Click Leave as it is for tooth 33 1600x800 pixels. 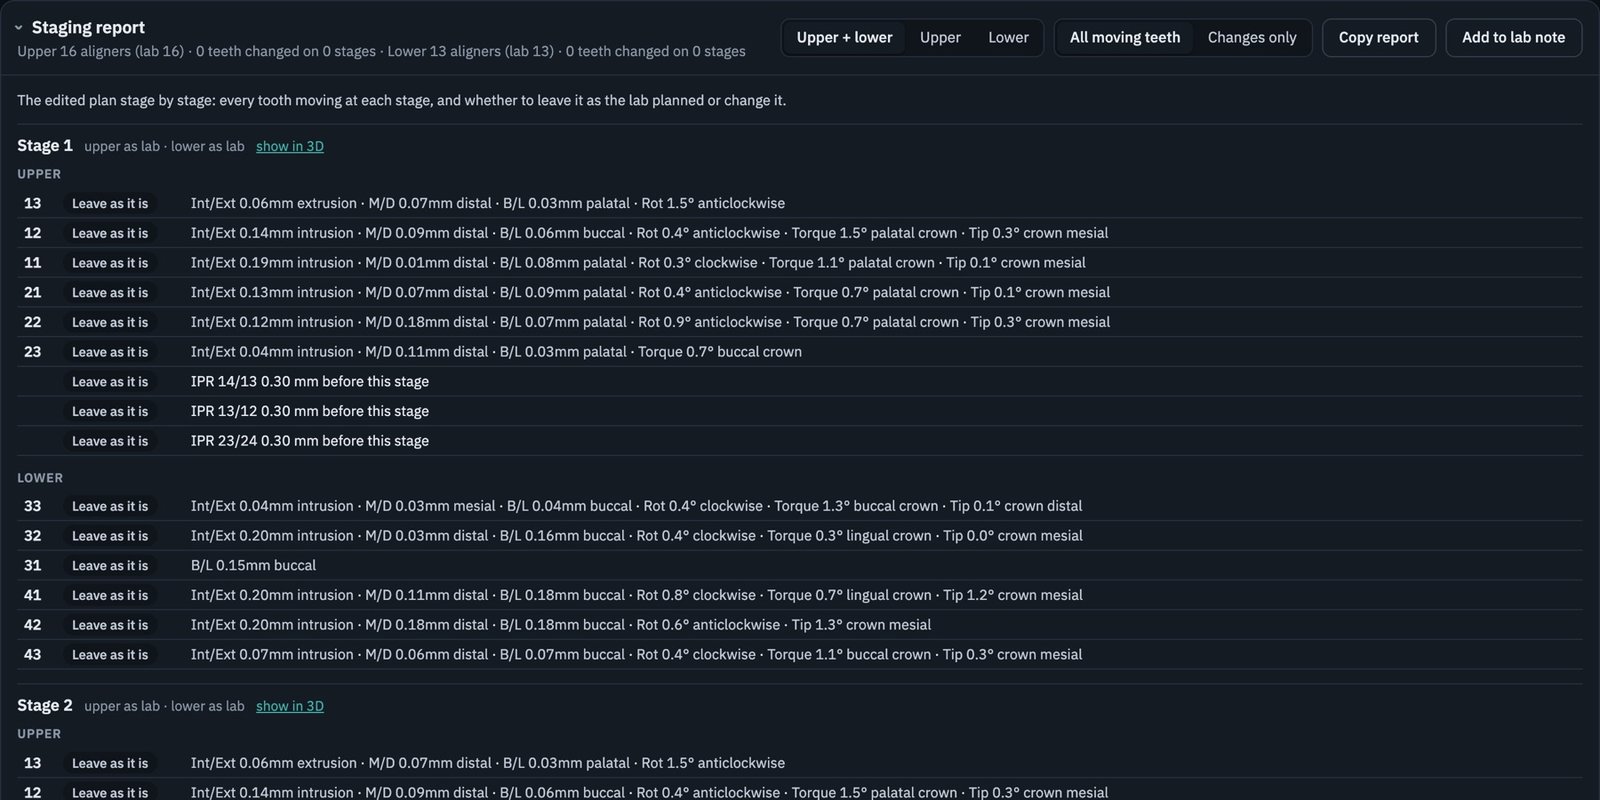click(110, 506)
